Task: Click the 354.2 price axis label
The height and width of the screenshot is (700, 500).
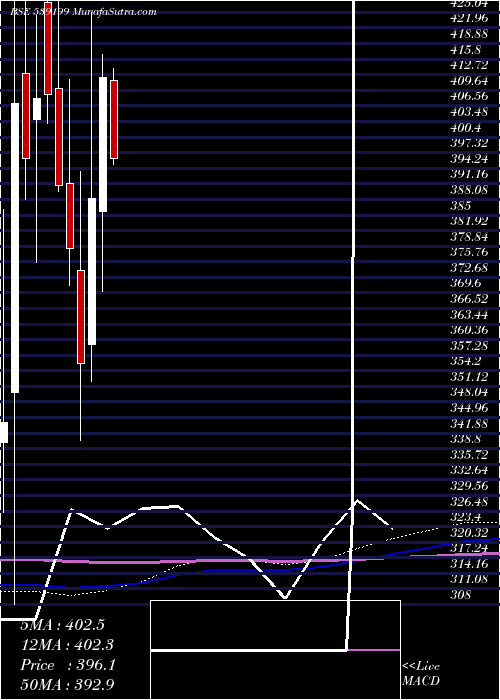Action: point(465,361)
